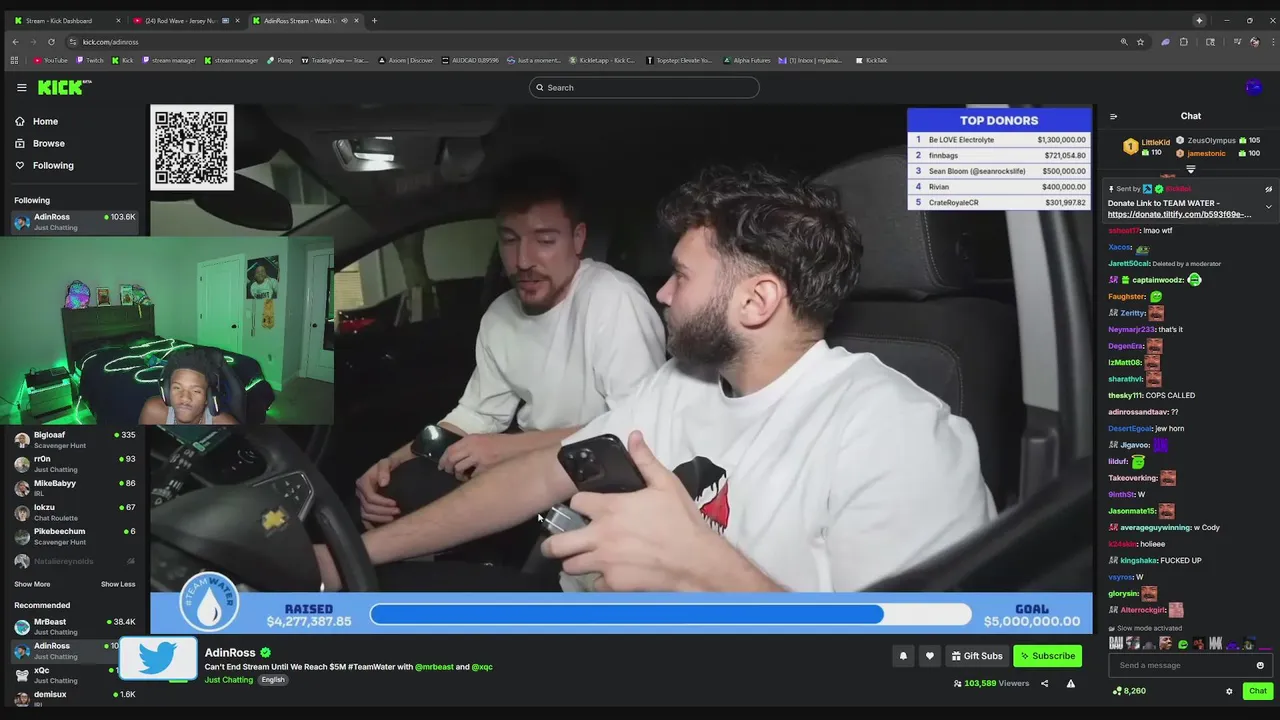Open the MikeBabyy channel
1280x720 pixels.
point(75,488)
